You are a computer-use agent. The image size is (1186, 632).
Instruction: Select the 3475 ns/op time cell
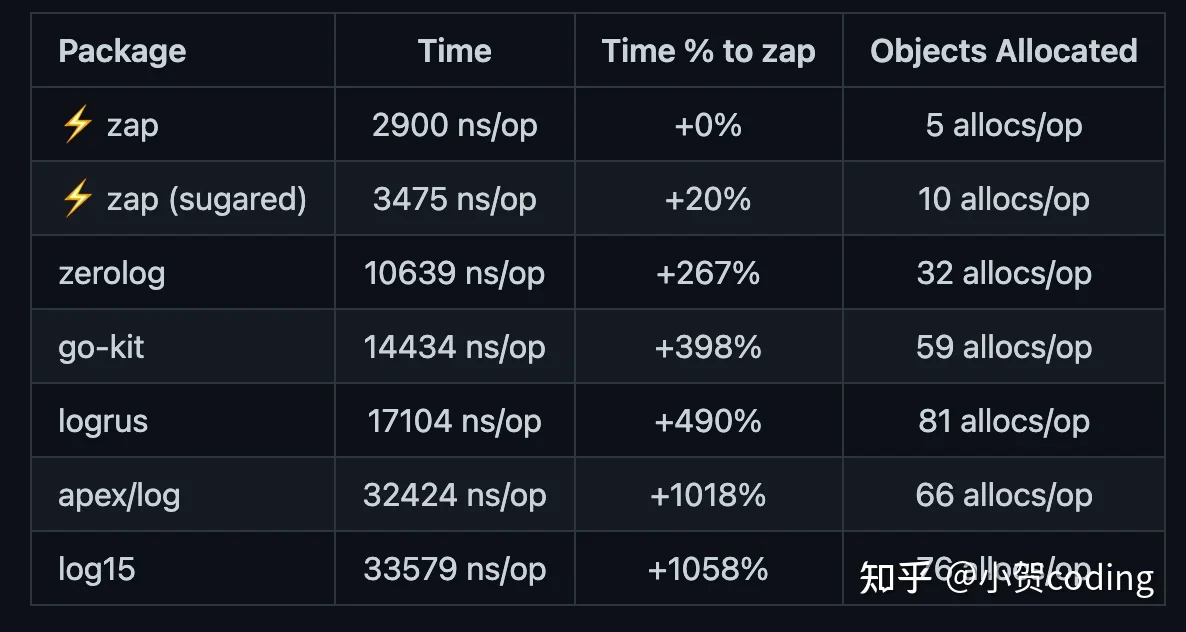[x=455, y=199]
